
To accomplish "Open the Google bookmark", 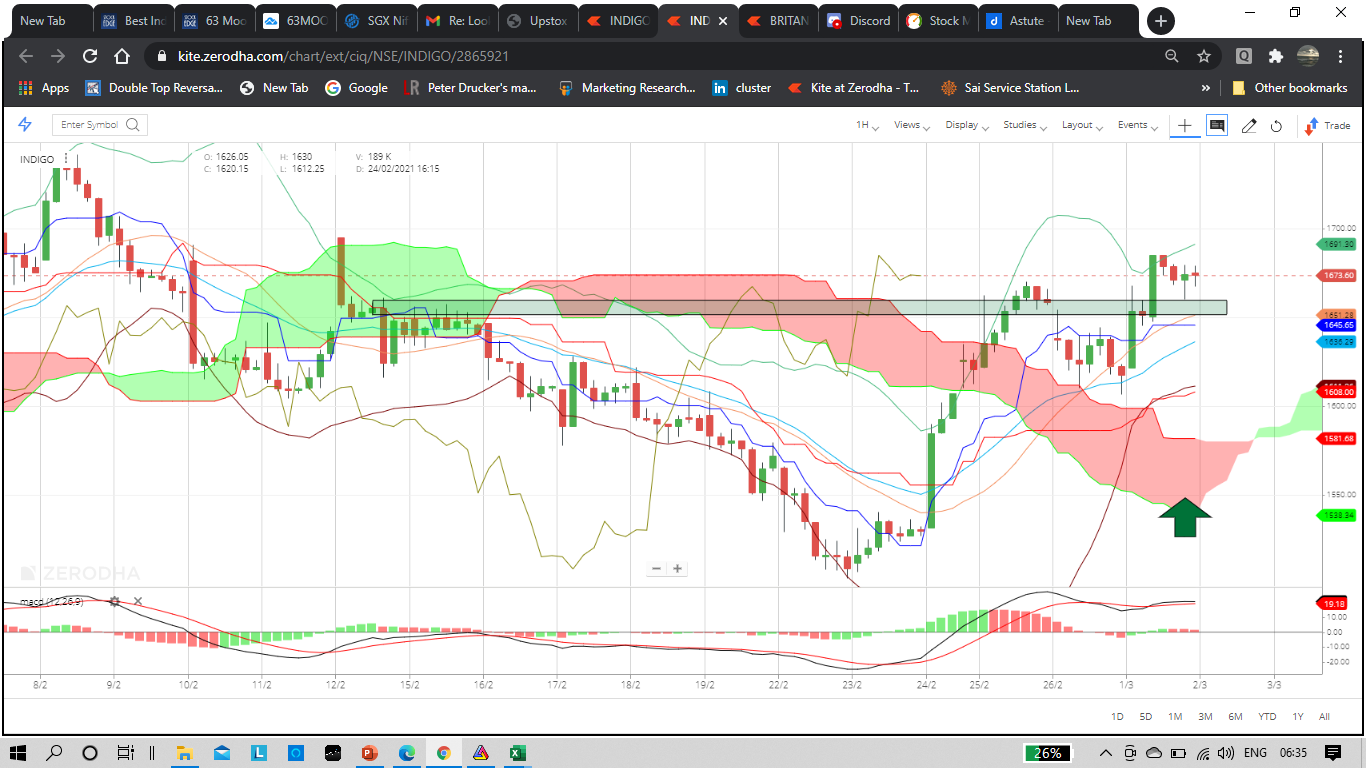I will click(x=356, y=88).
